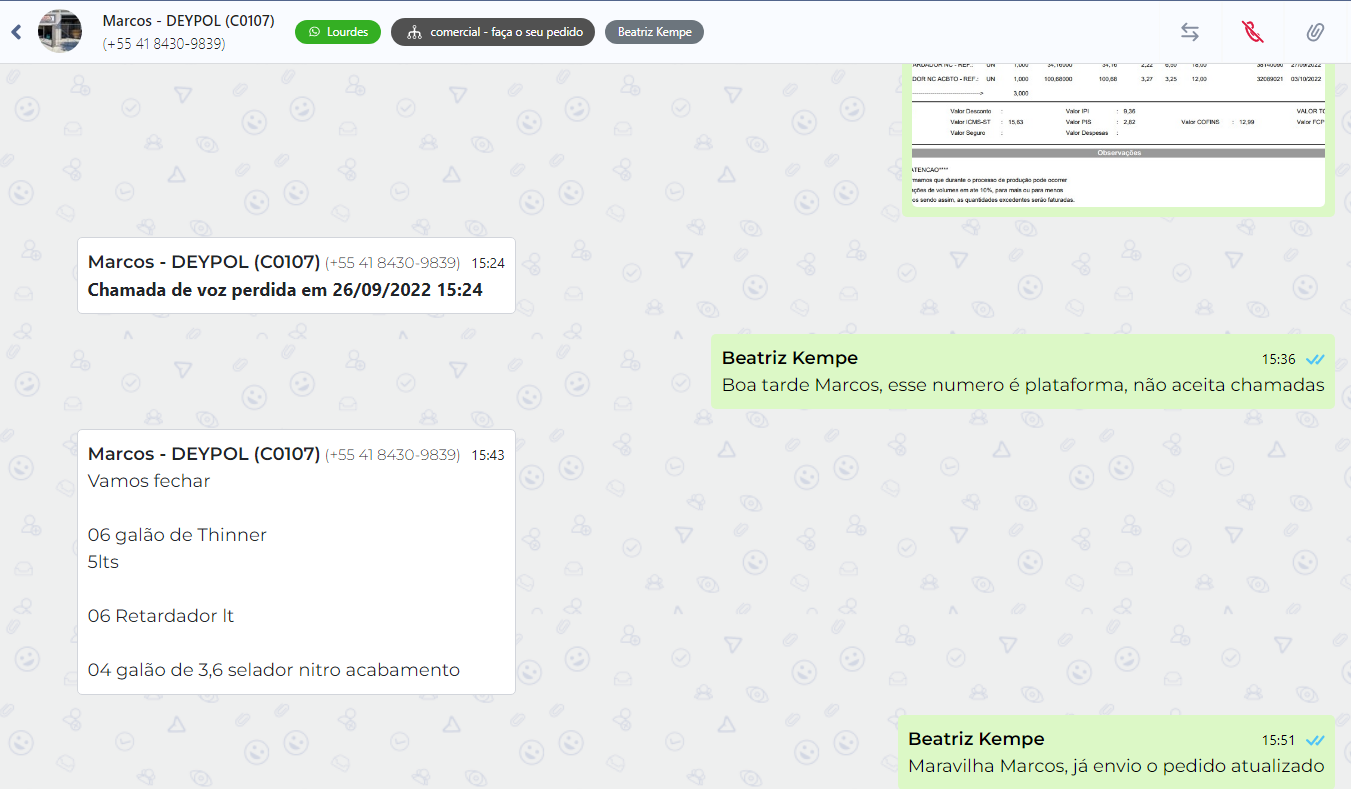Select the comercial - faça o seu pedido tag
1351x789 pixels.
point(493,32)
